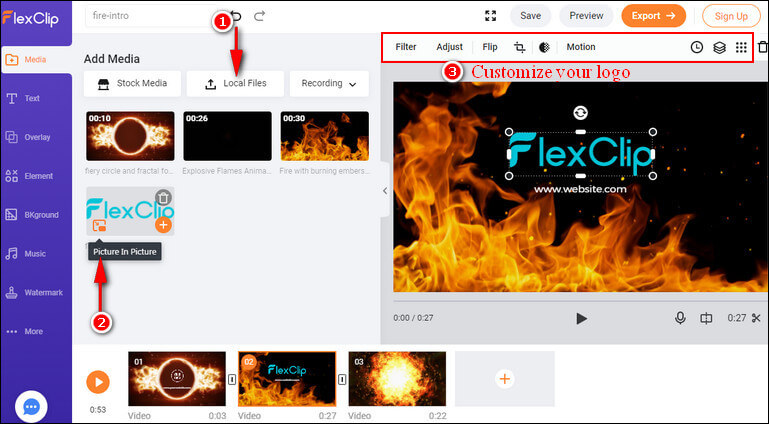Click the FlexClip logo in top-left corner

(30, 19)
